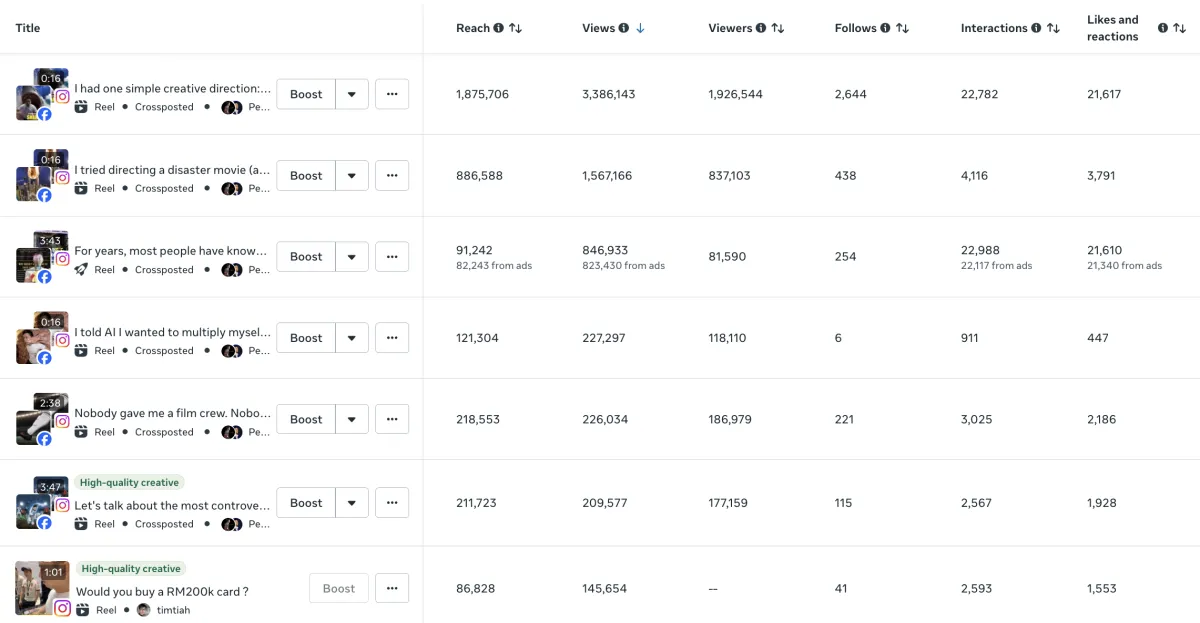The height and width of the screenshot is (623, 1200).
Task: Open three-dot menu for RM200k card reel
Action: point(392,588)
